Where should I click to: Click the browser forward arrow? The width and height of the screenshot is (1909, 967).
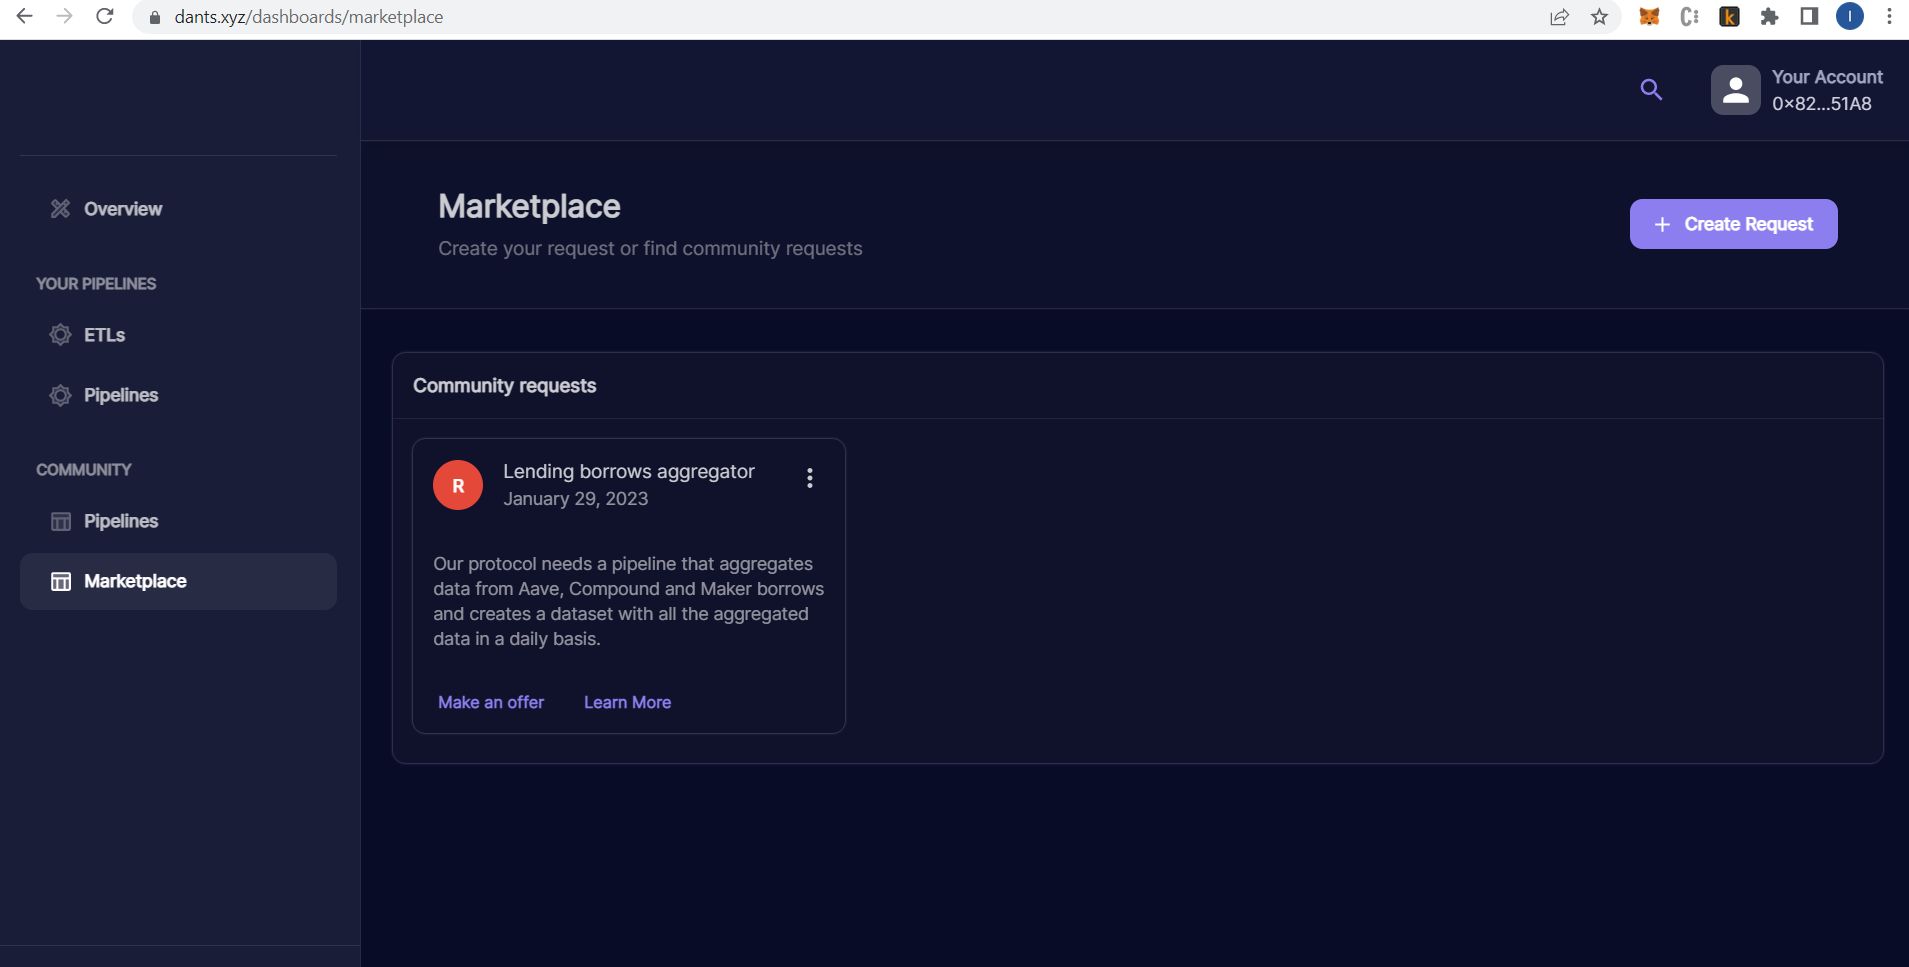tap(65, 16)
